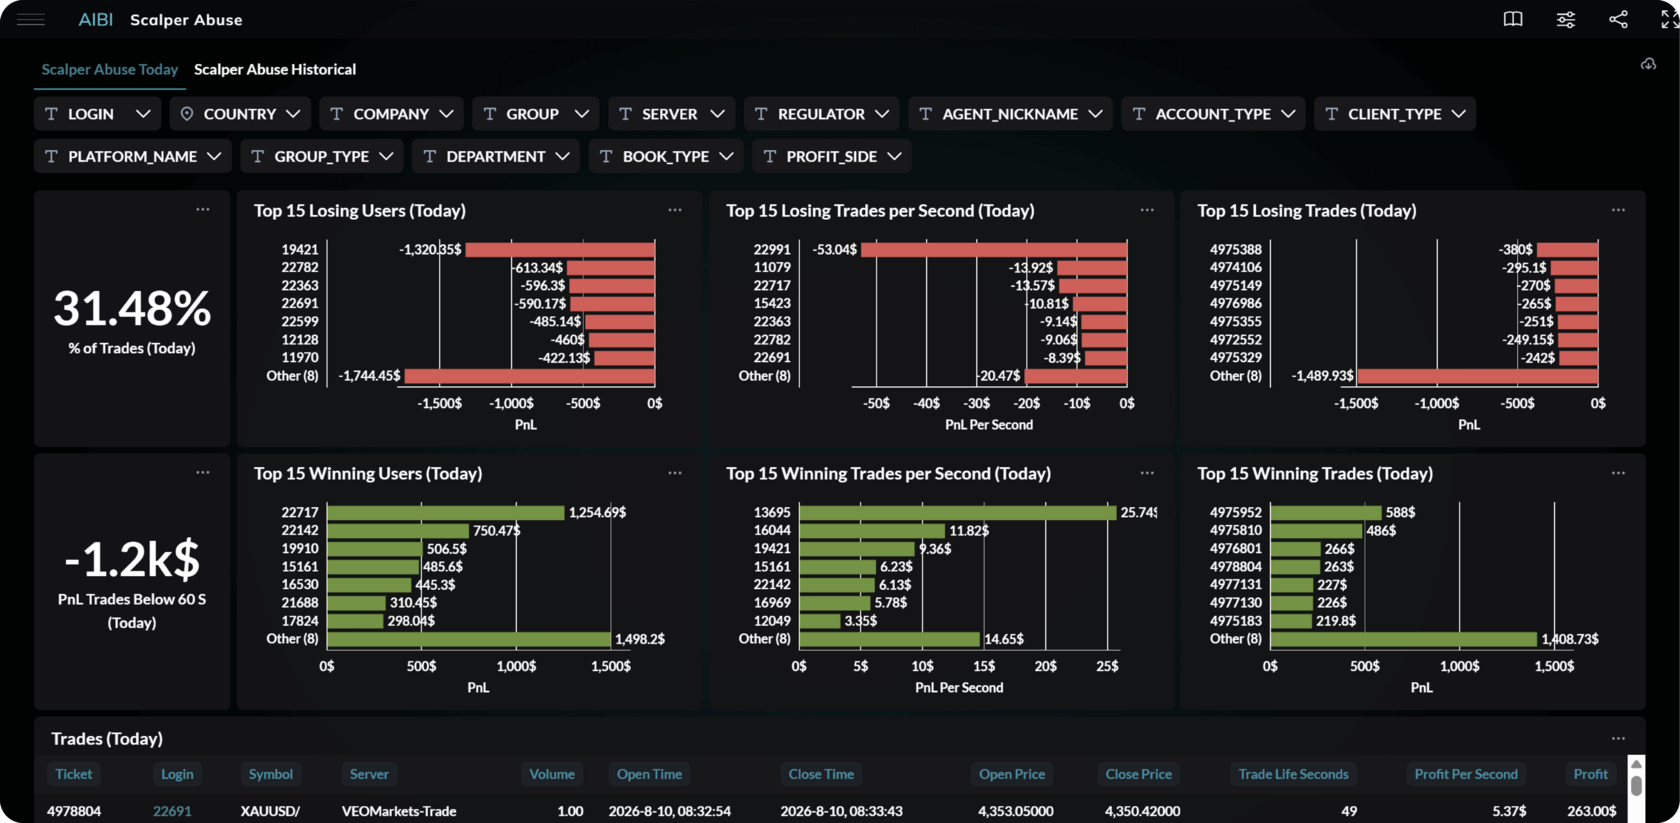Open options for Top 15 Winning Trades per Second

(x=1147, y=473)
